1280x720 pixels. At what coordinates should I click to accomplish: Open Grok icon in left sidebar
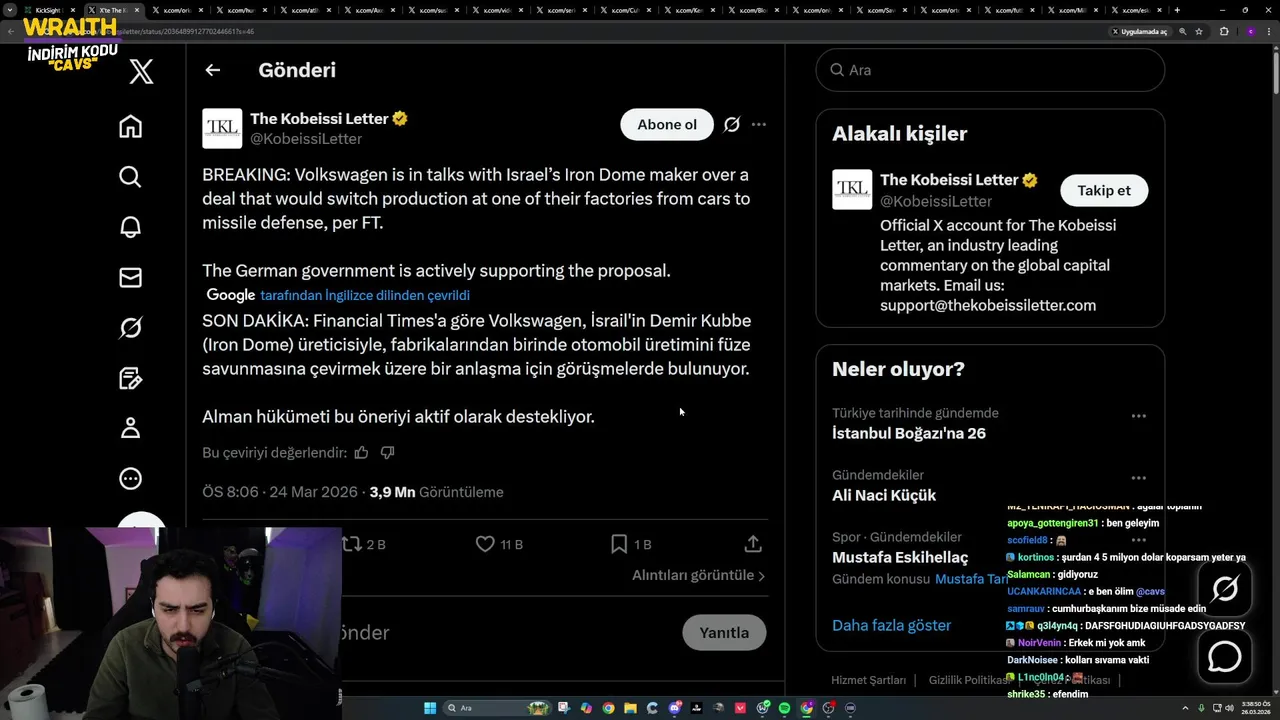click(x=130, y=327)
